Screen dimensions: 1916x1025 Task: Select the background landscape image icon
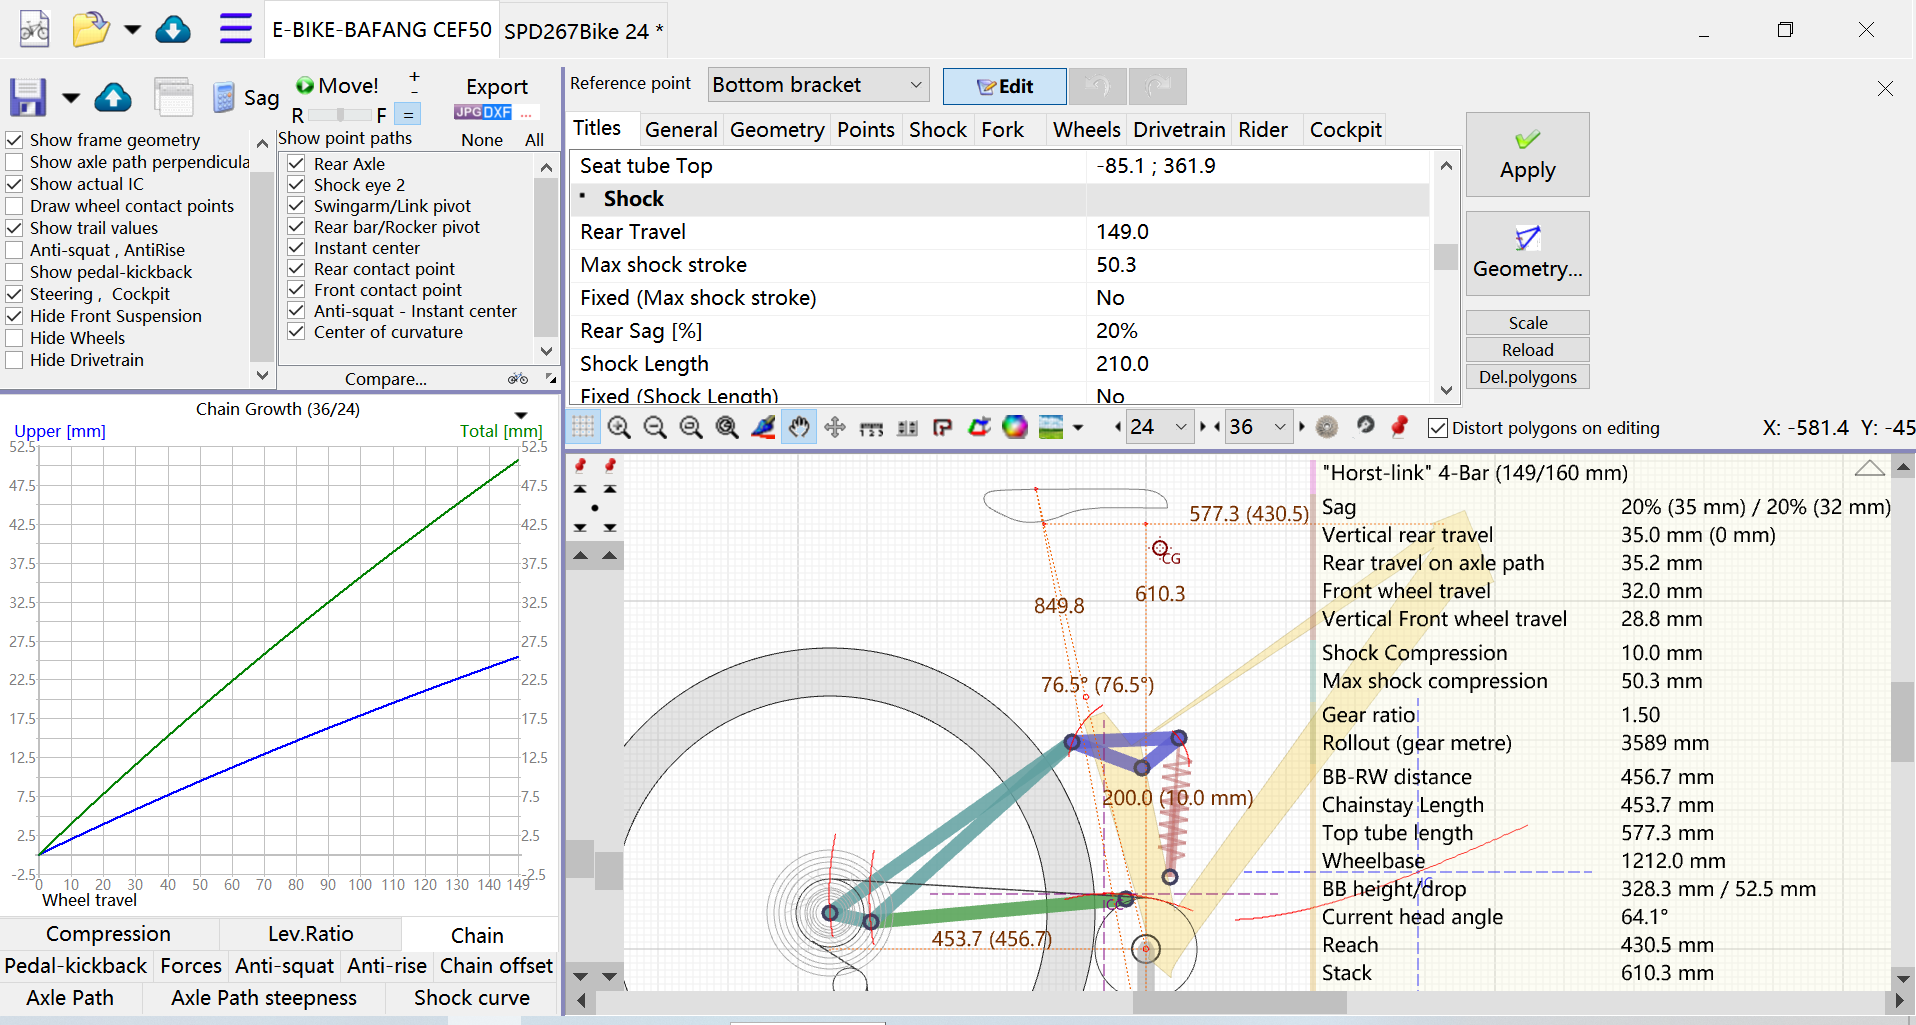click(1051, 428)
